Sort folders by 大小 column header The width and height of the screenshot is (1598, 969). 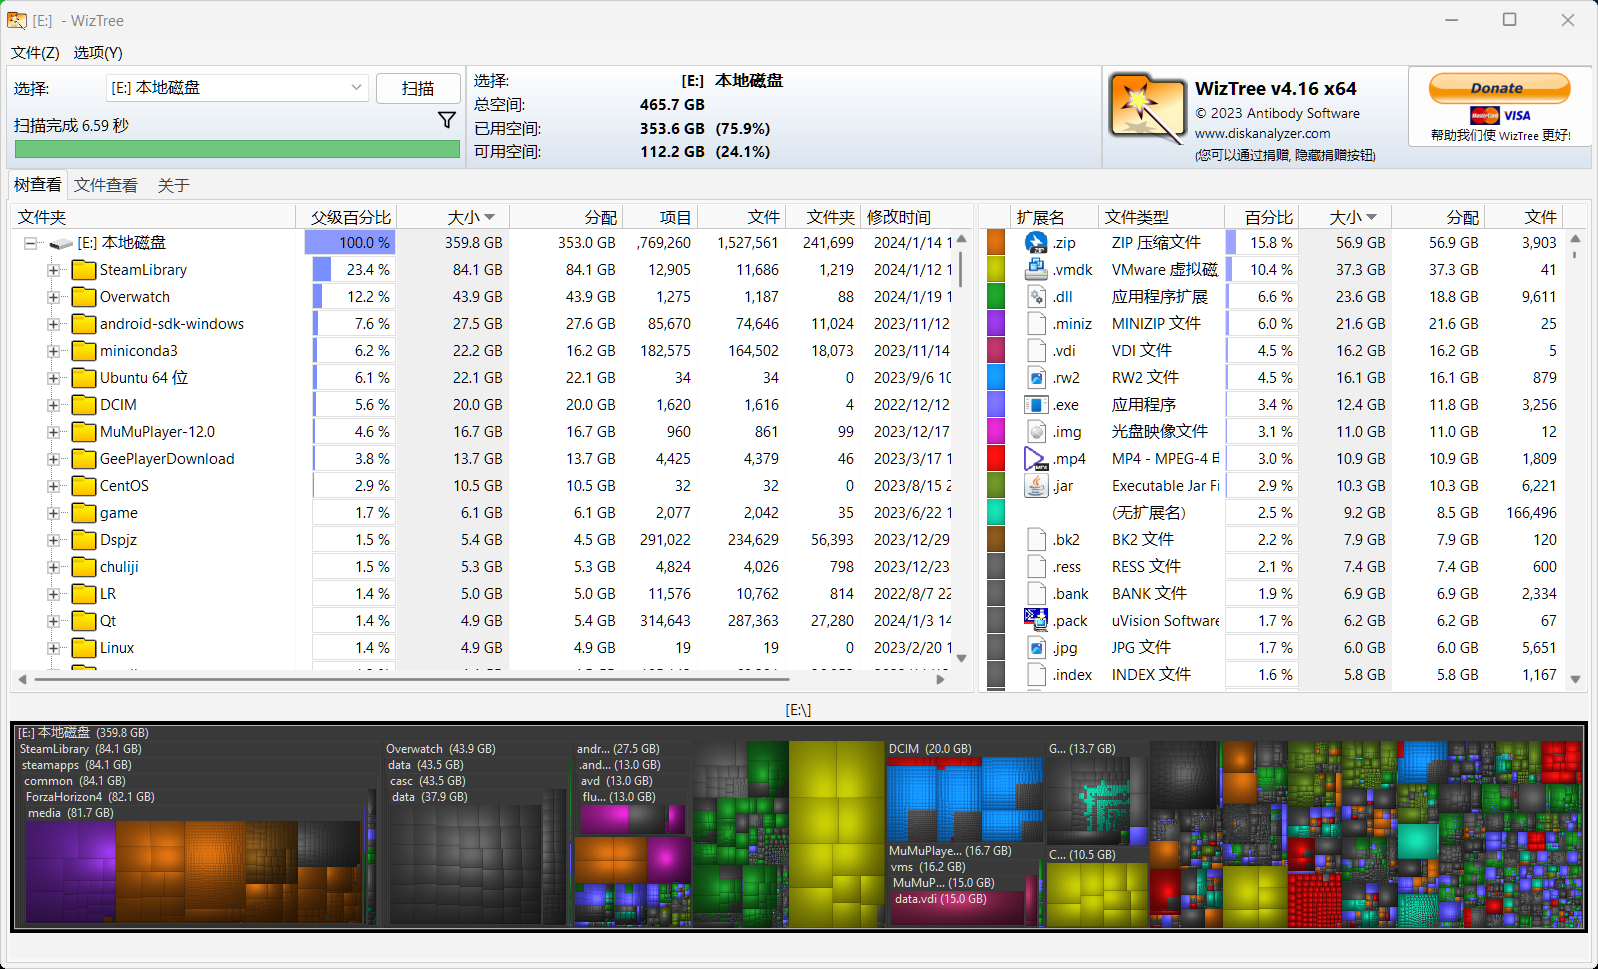[453, 217]
